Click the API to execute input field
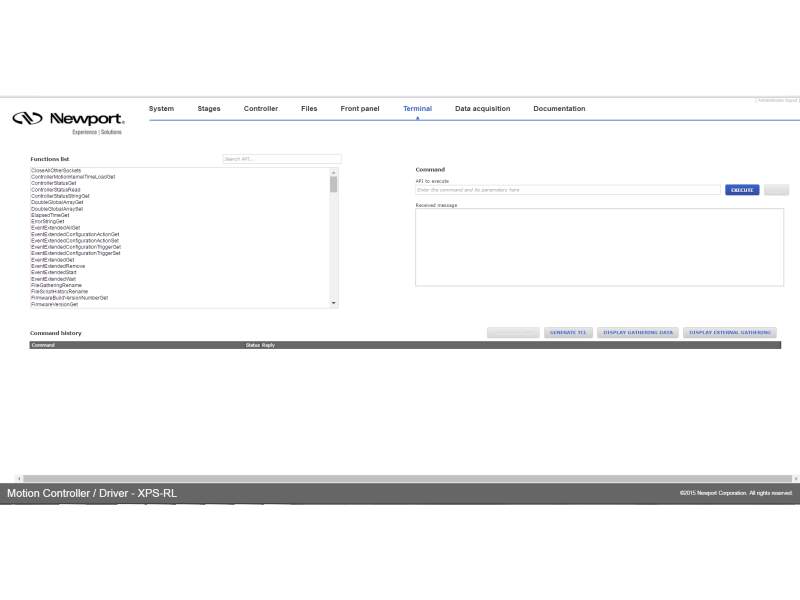 click(x=560, y=189)
